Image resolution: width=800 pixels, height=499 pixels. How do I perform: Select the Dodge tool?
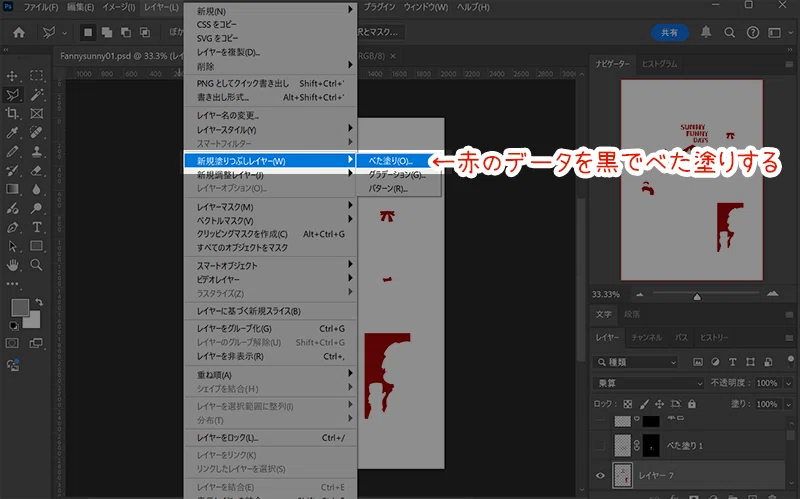click(x=36, y=208)
